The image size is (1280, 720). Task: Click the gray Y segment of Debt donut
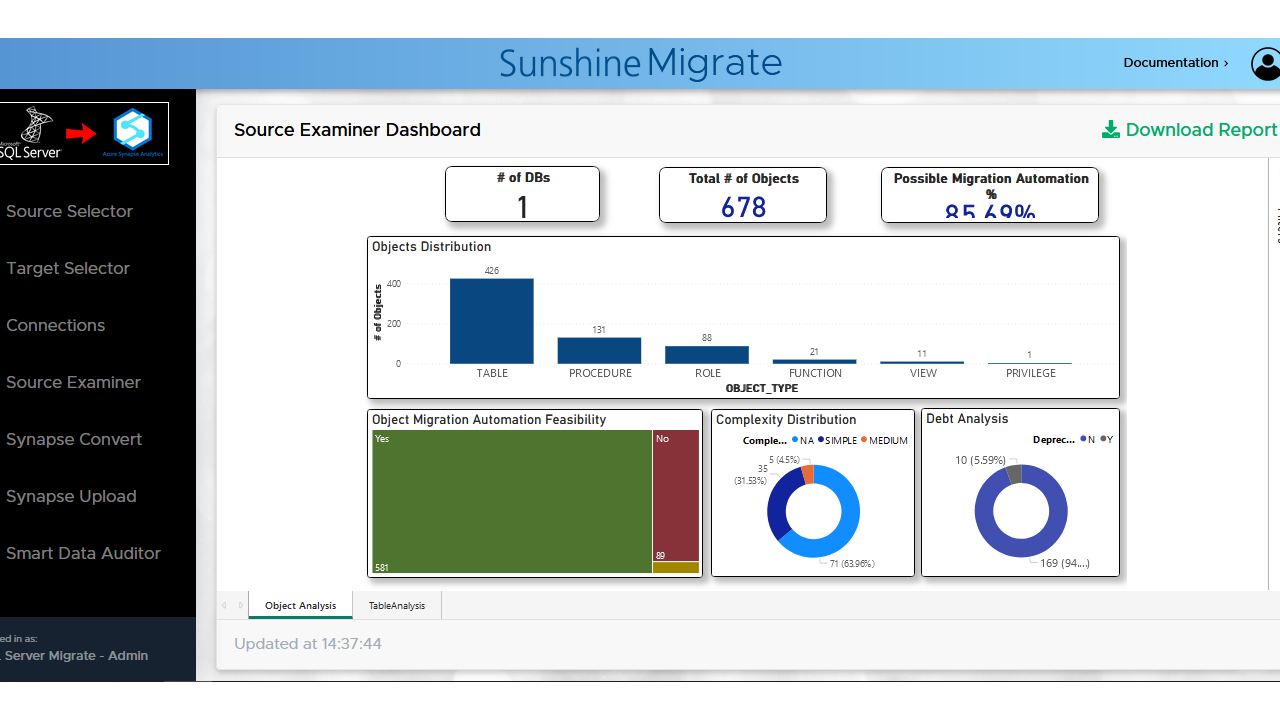pos(1013,473)
